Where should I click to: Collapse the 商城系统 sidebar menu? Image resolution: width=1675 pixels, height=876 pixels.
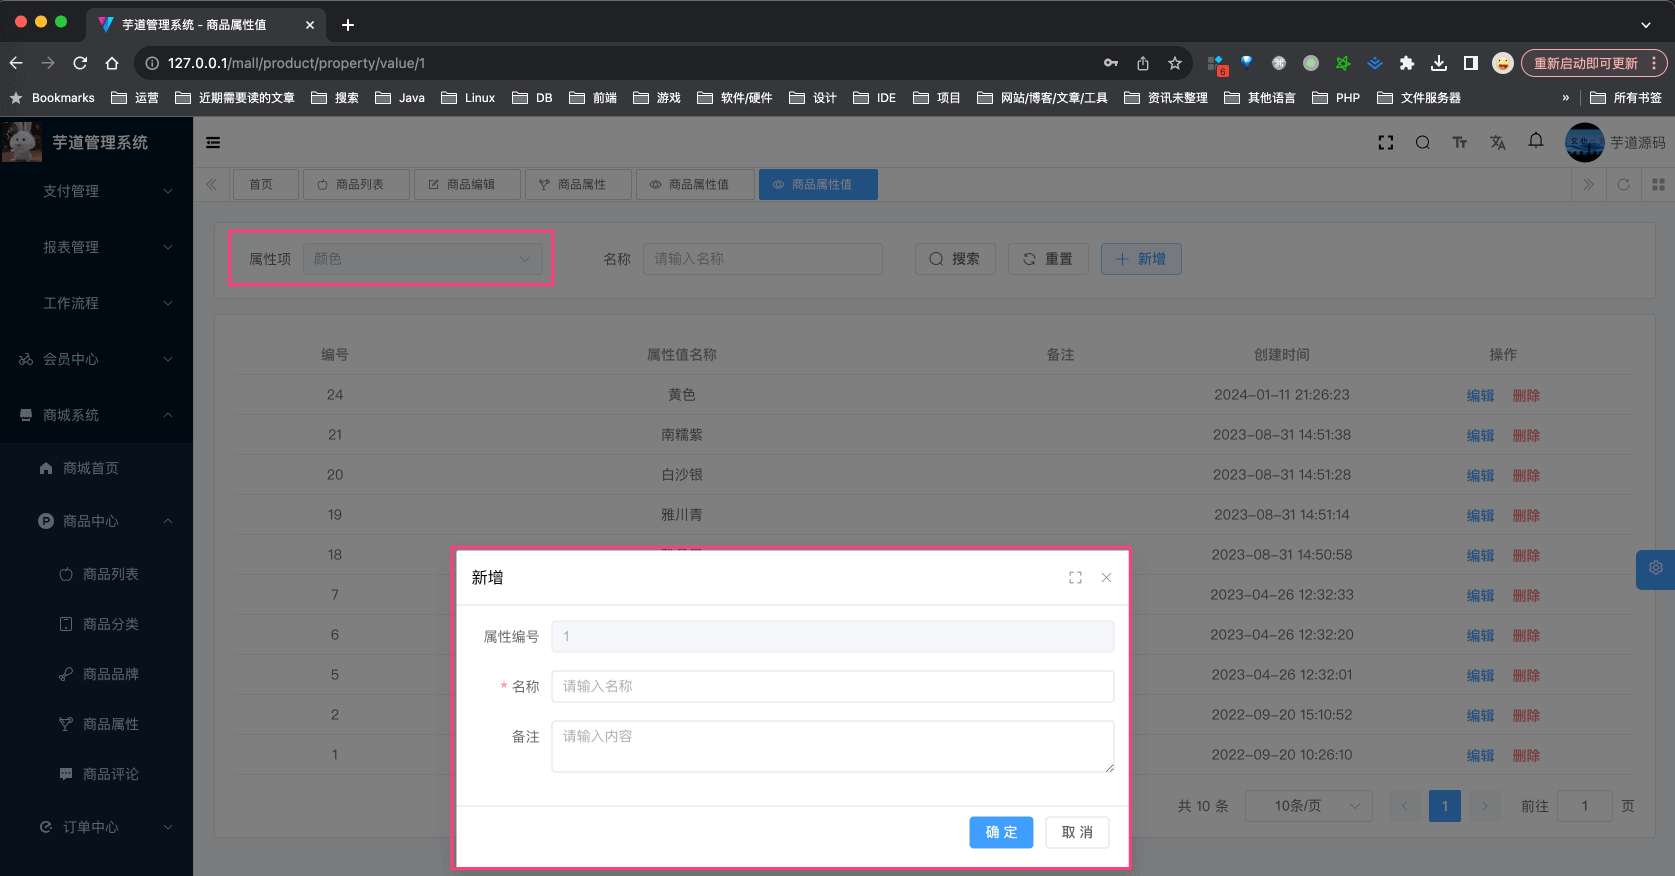[96, 415]
